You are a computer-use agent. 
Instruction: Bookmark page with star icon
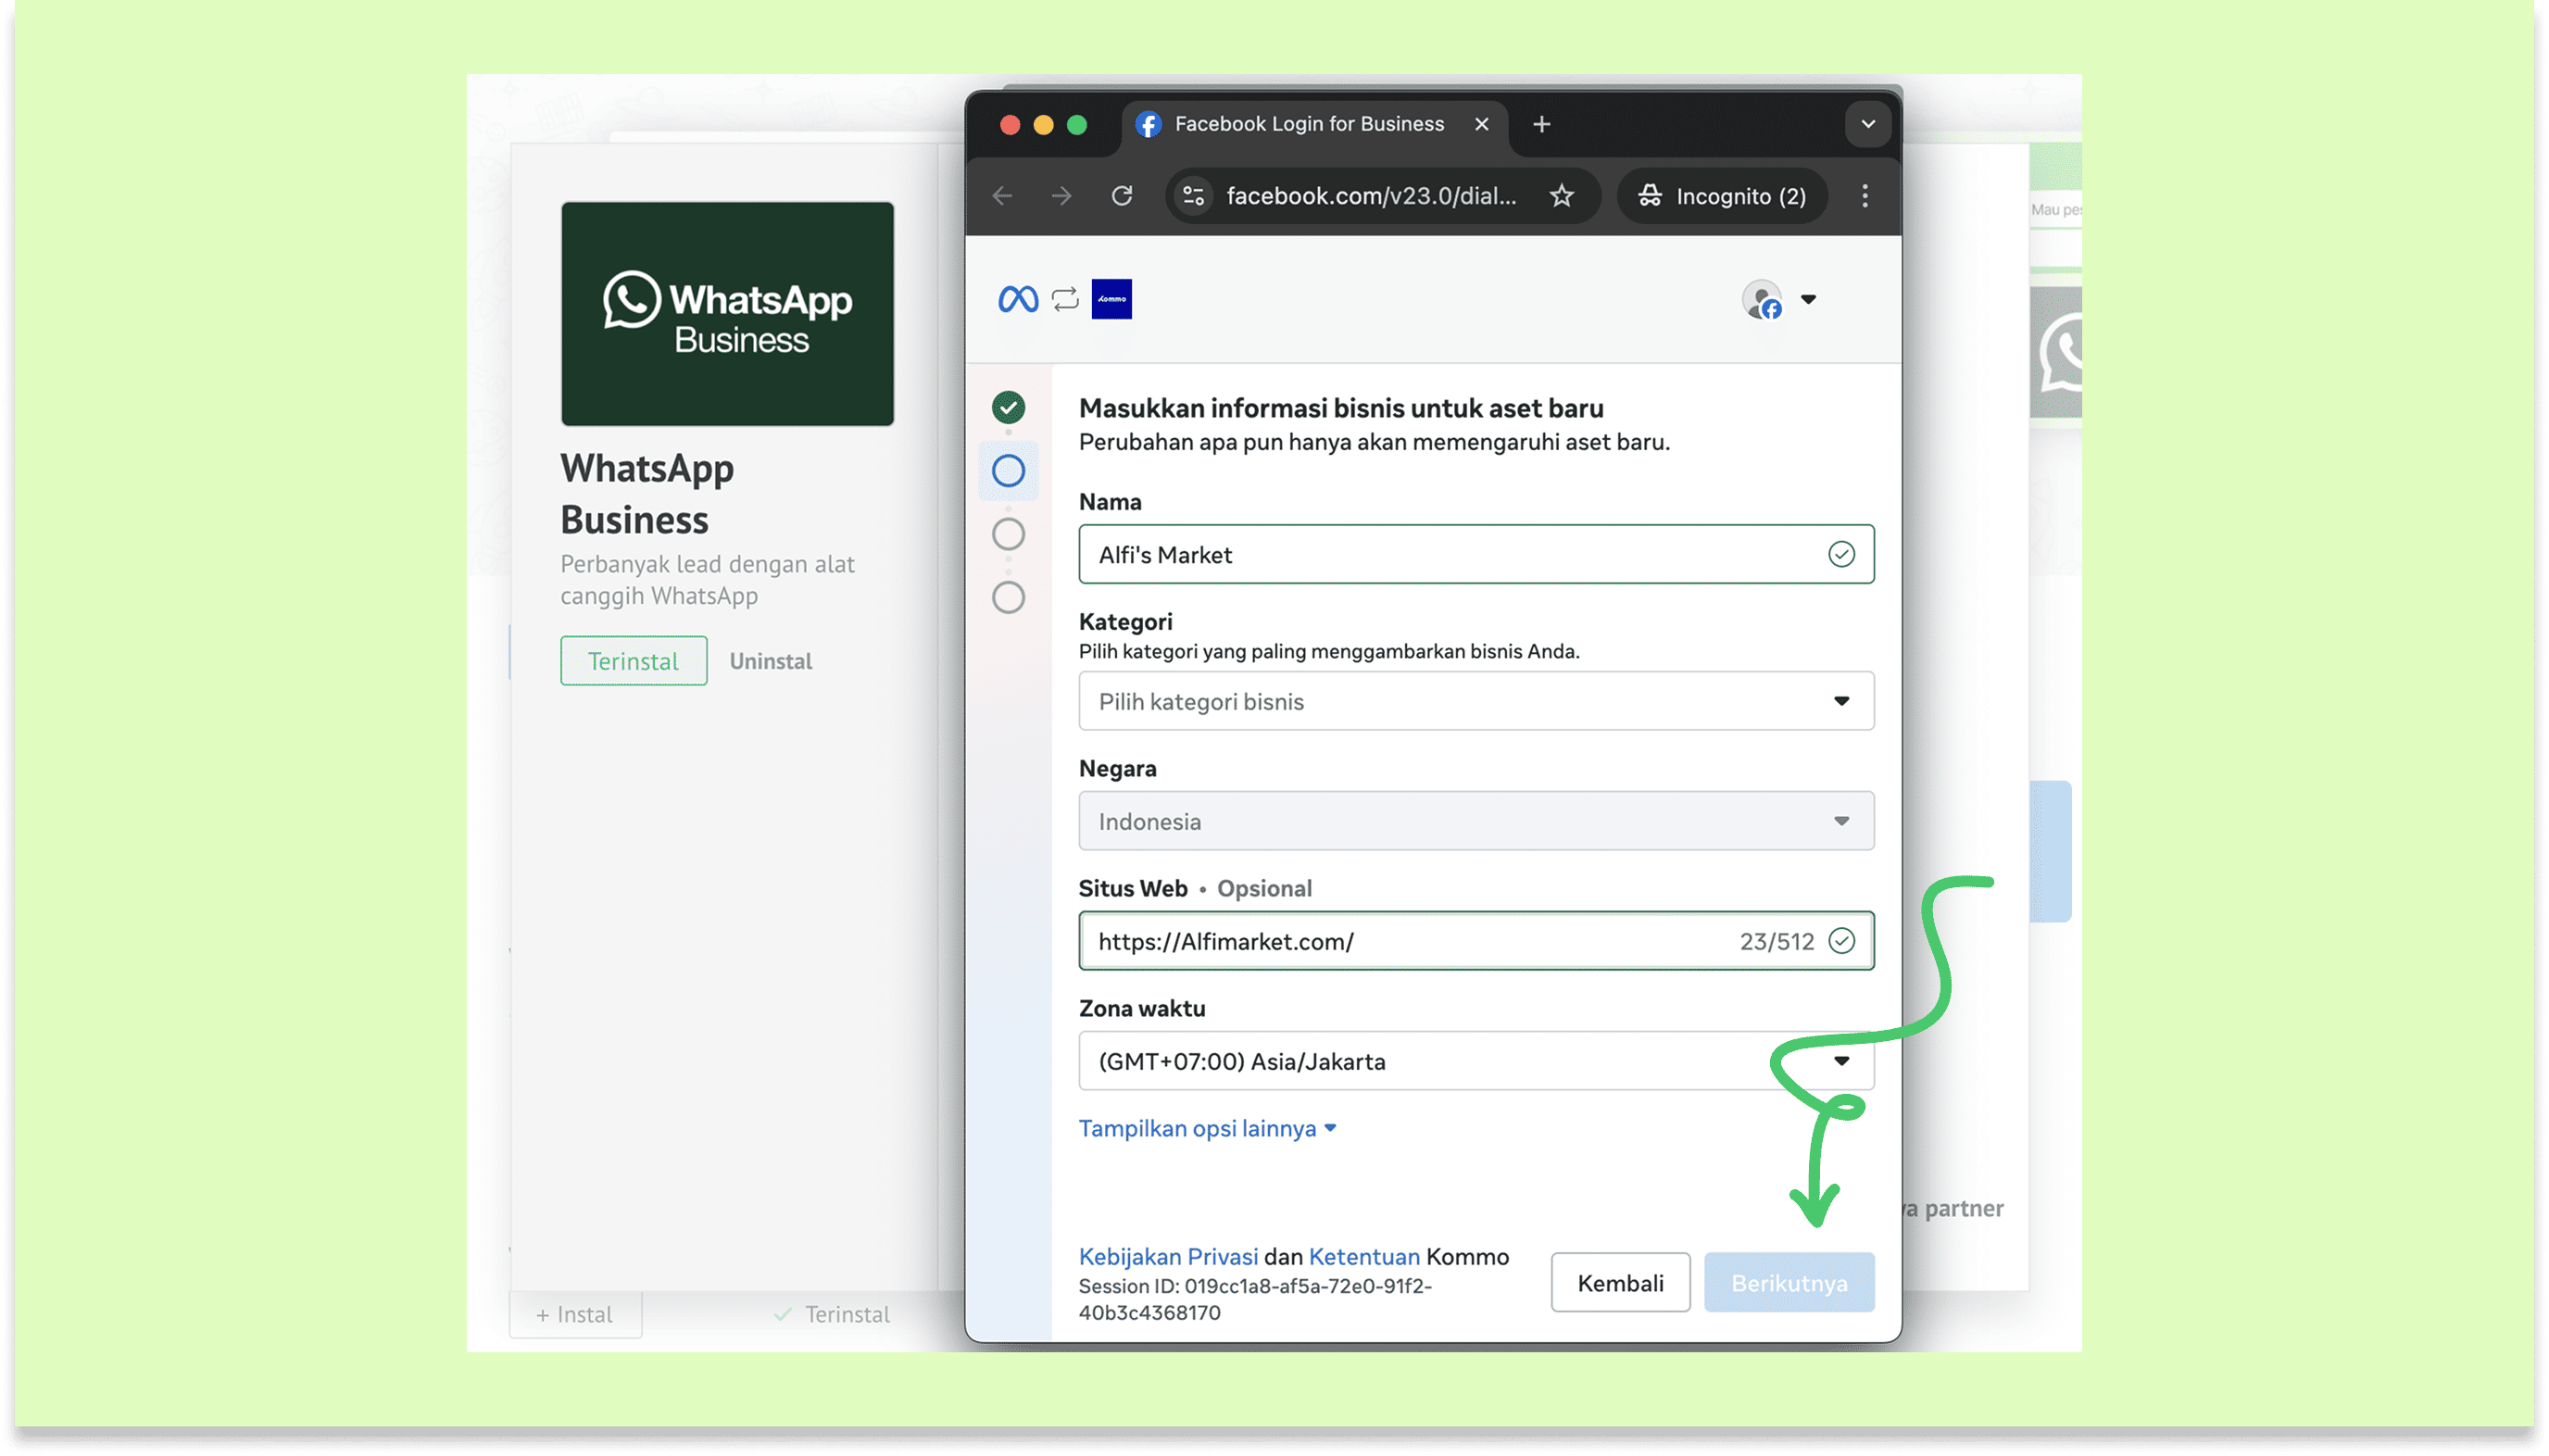[x=1561, y=196]
